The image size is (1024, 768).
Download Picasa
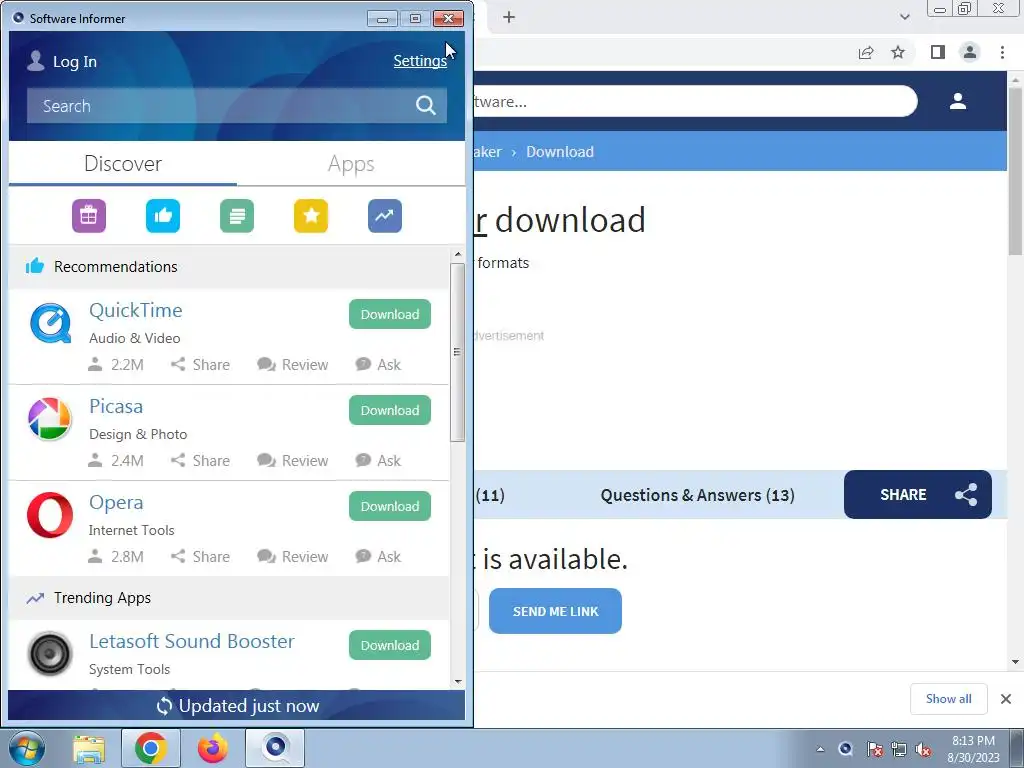click(390, 410)
